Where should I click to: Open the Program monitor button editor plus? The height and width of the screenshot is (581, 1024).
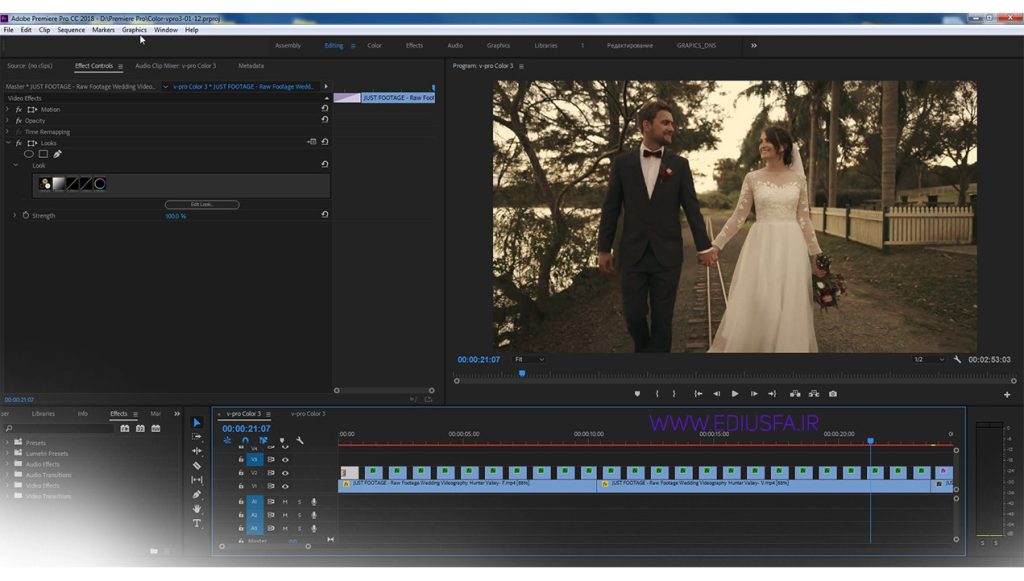(x=1007, y=394)
